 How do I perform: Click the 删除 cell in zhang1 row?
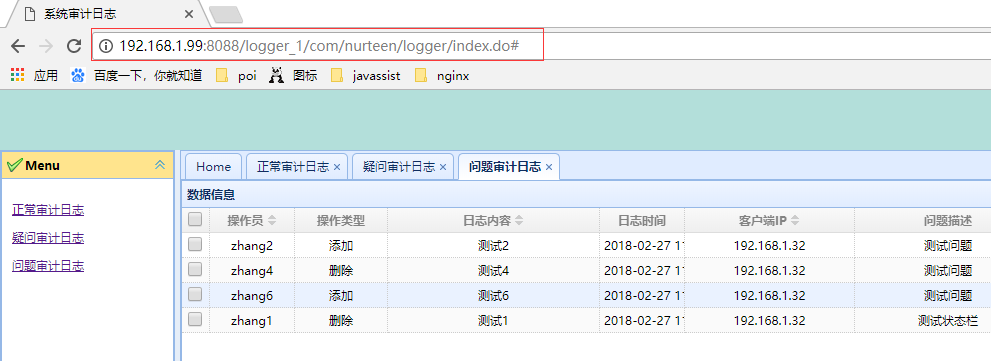(x=341, y=321)
